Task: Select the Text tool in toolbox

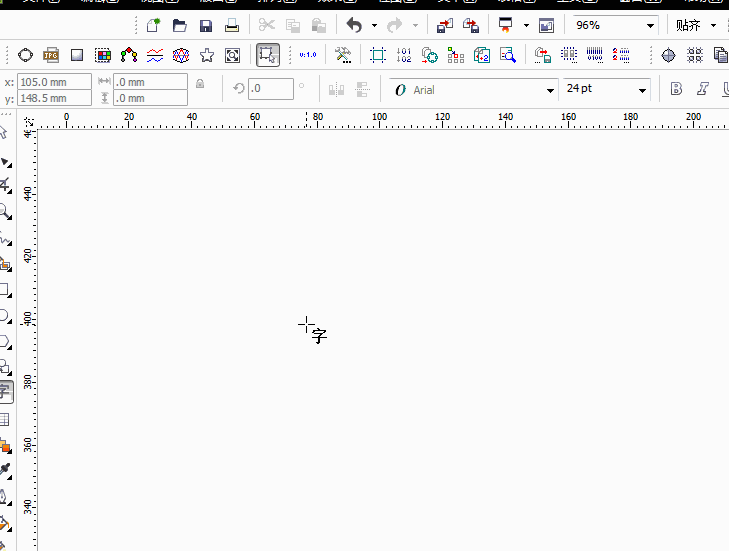Action: [6, 392]
